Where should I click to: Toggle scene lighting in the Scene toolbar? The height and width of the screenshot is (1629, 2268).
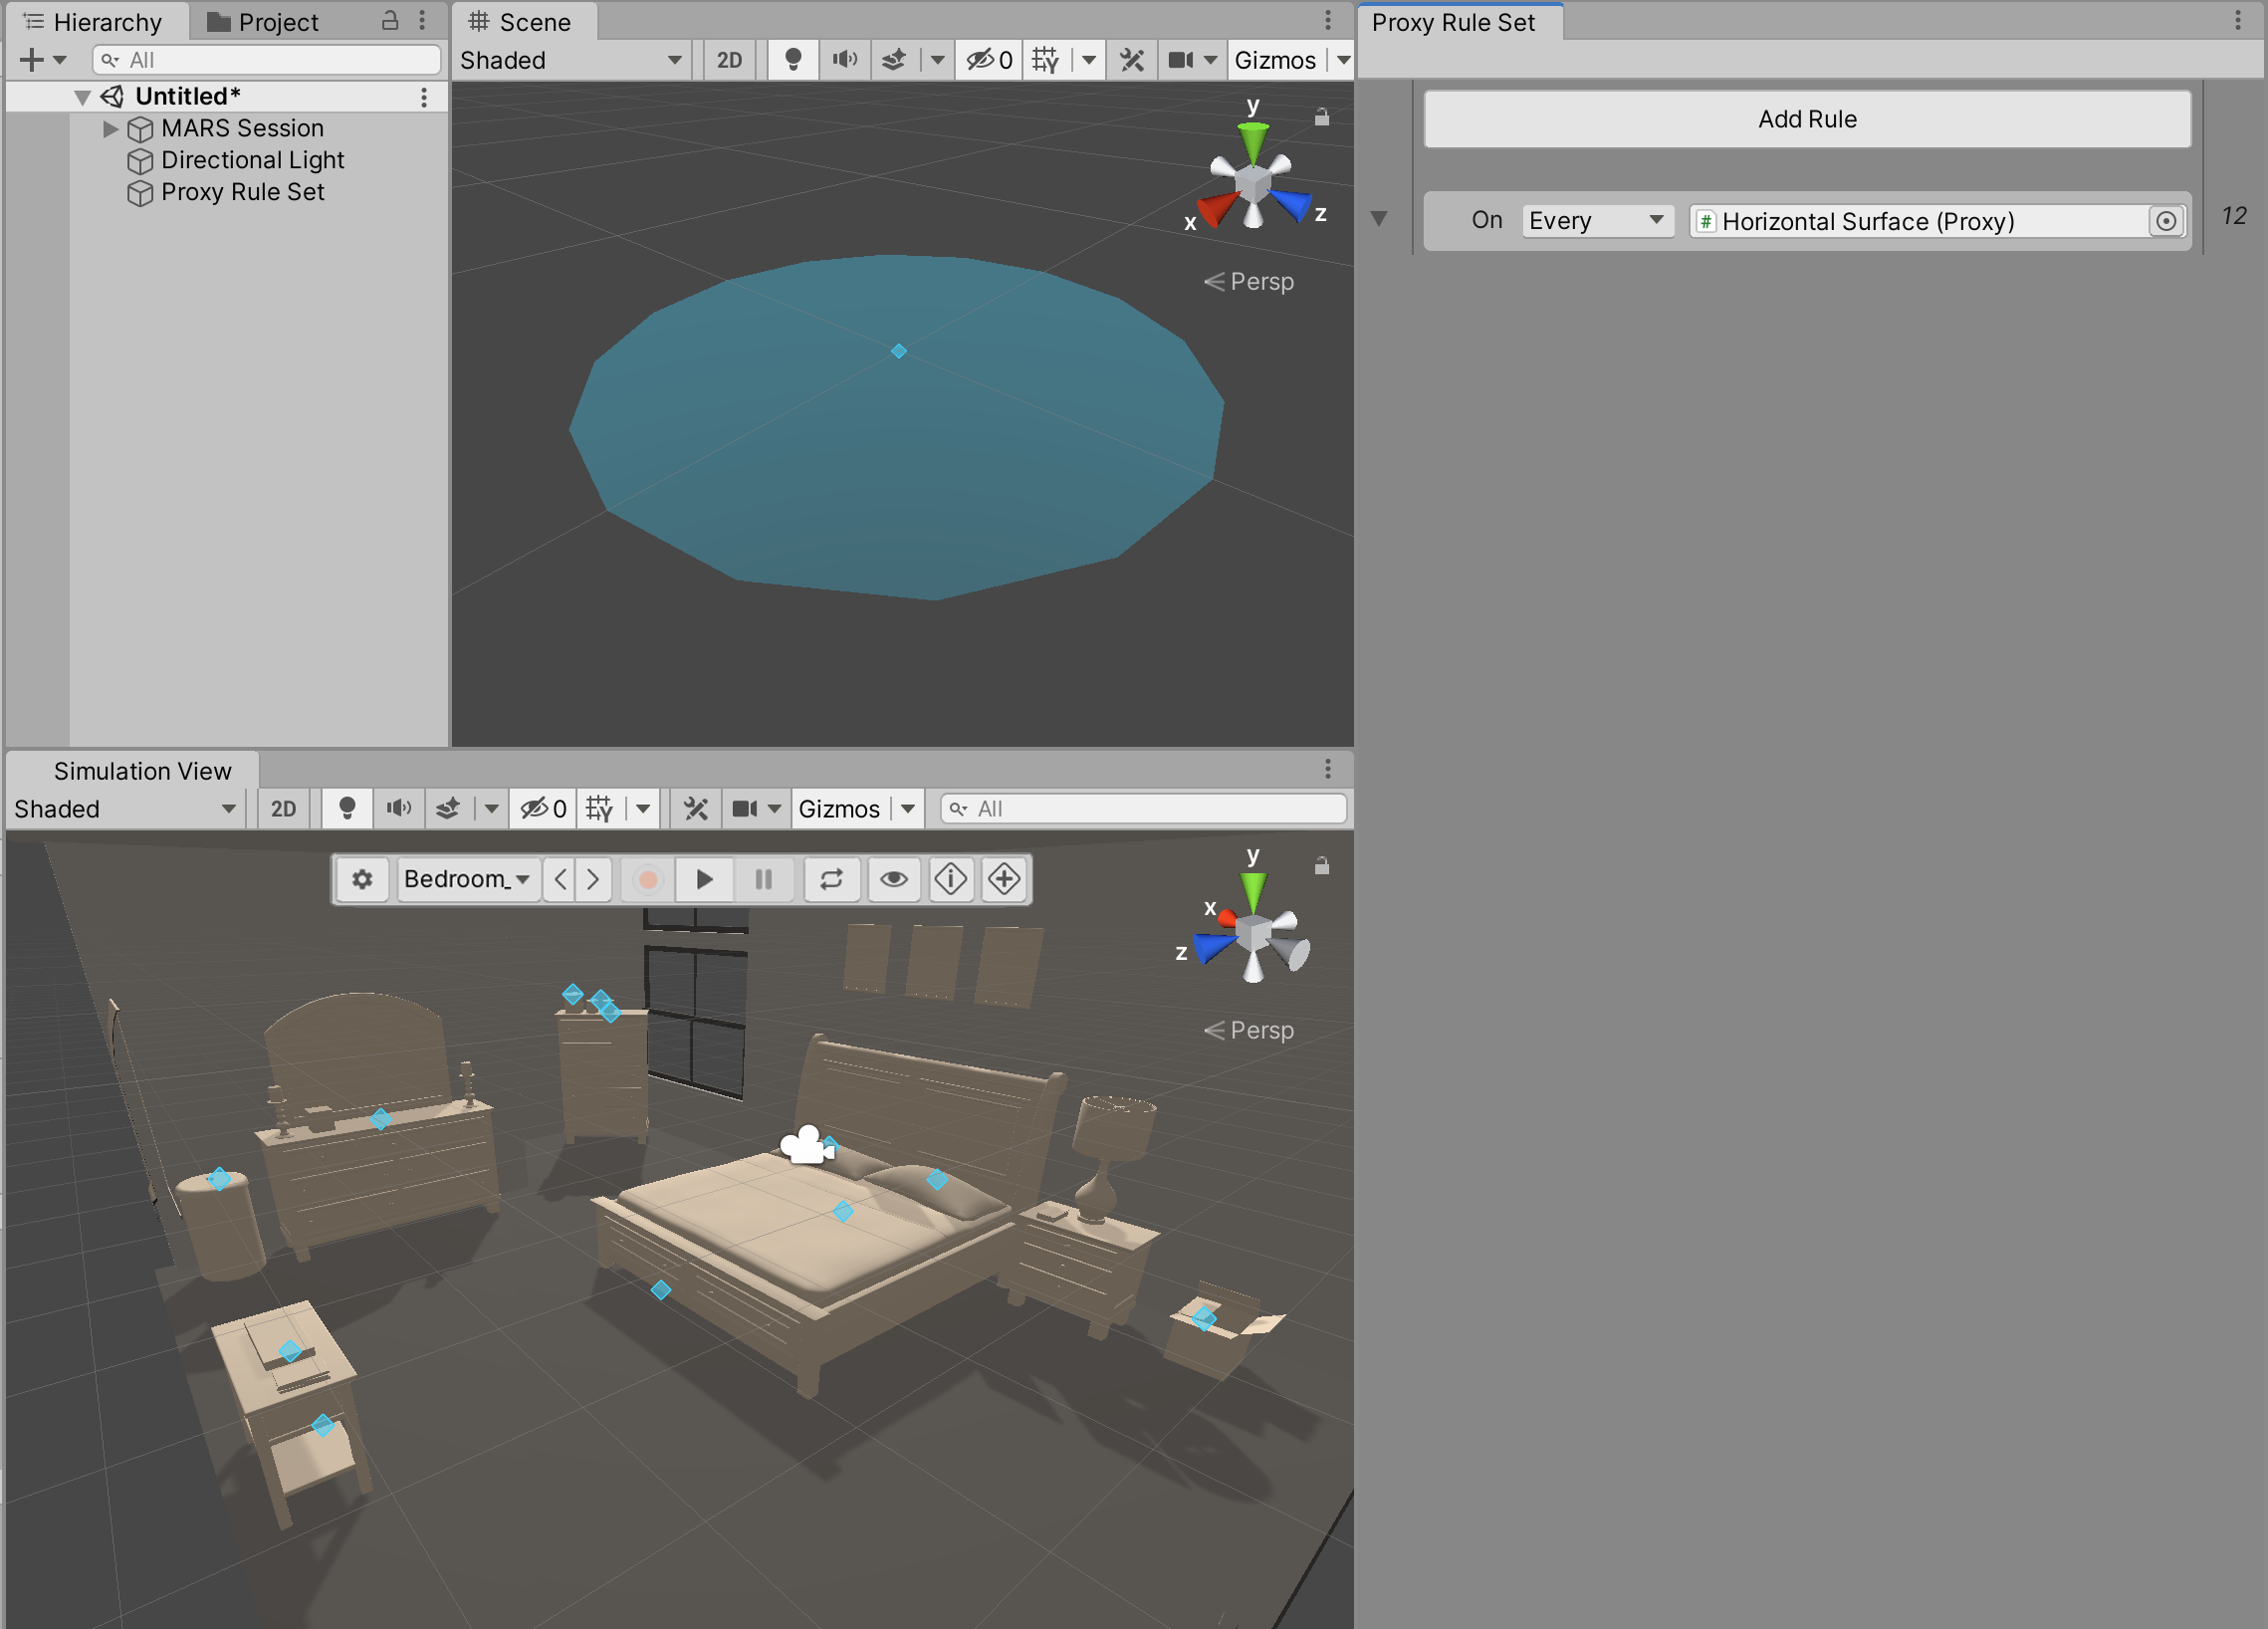pyautogui.click(x=793, y=60)
